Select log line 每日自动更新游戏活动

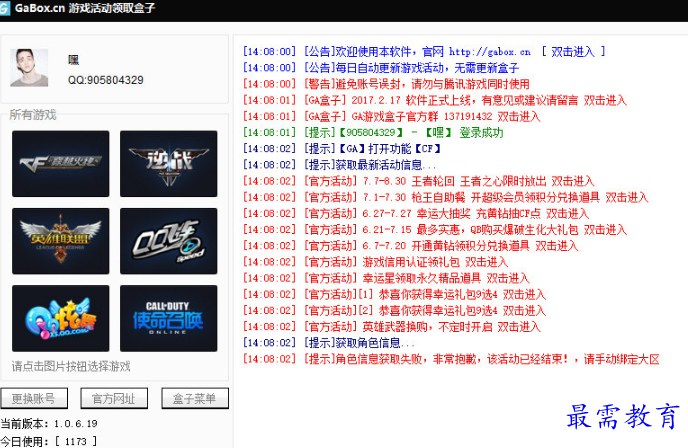pyautogui.click(x=381, y=68)
